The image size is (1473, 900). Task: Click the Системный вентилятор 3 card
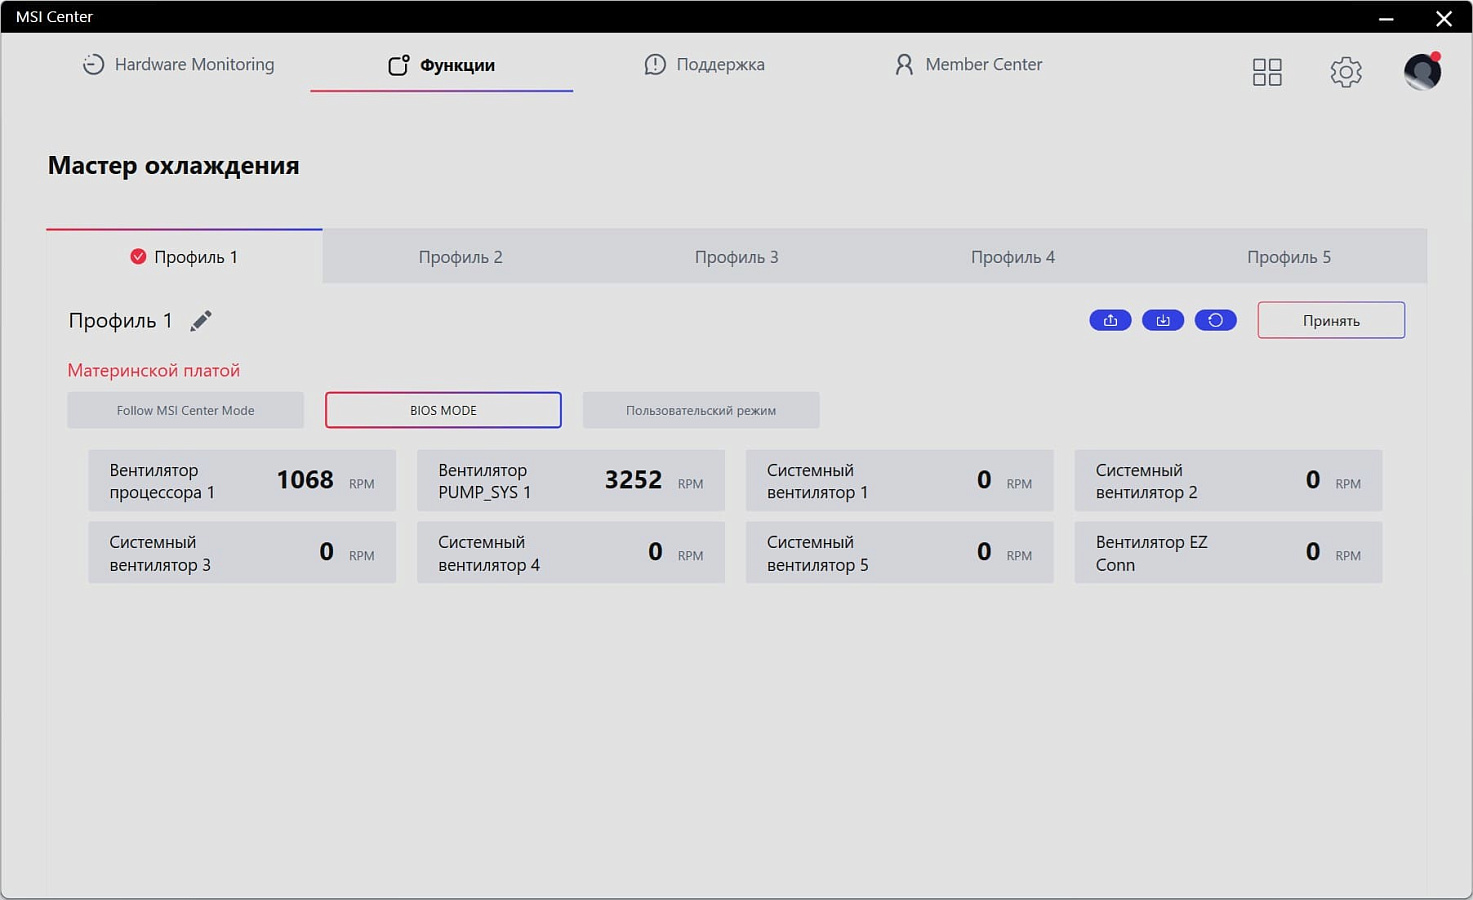tap(242, 553)
